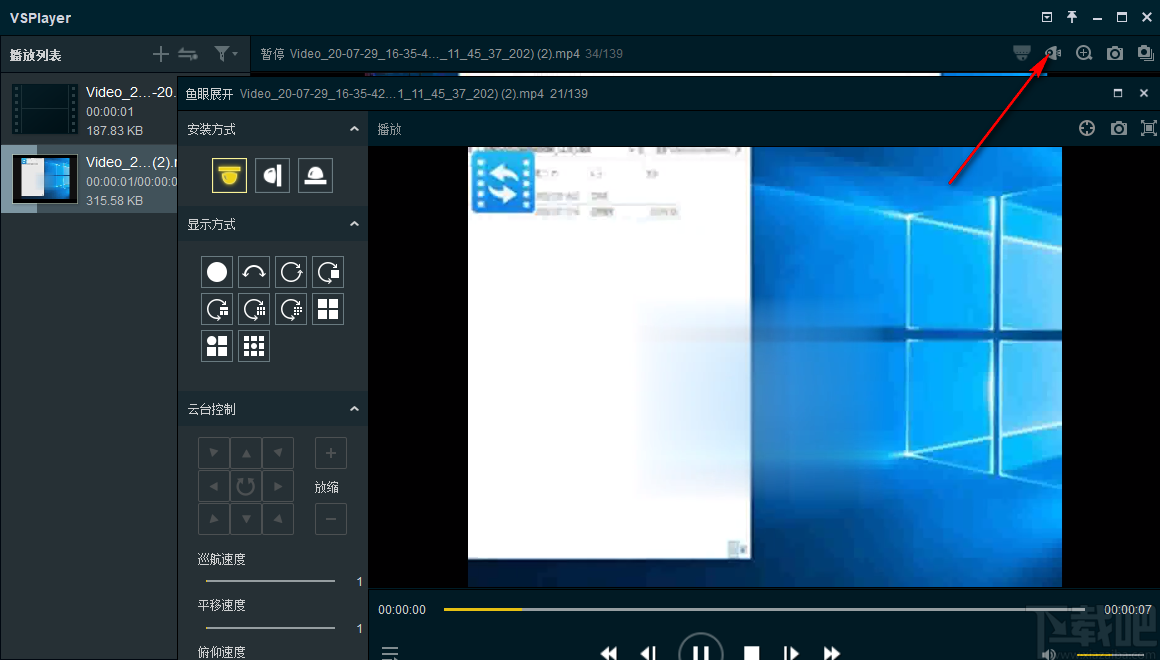Image resolution: width=1160 pixels, height=660 pixels.
Task: Collapse the 显示方式 section
Action: click(x=354, y=223)
